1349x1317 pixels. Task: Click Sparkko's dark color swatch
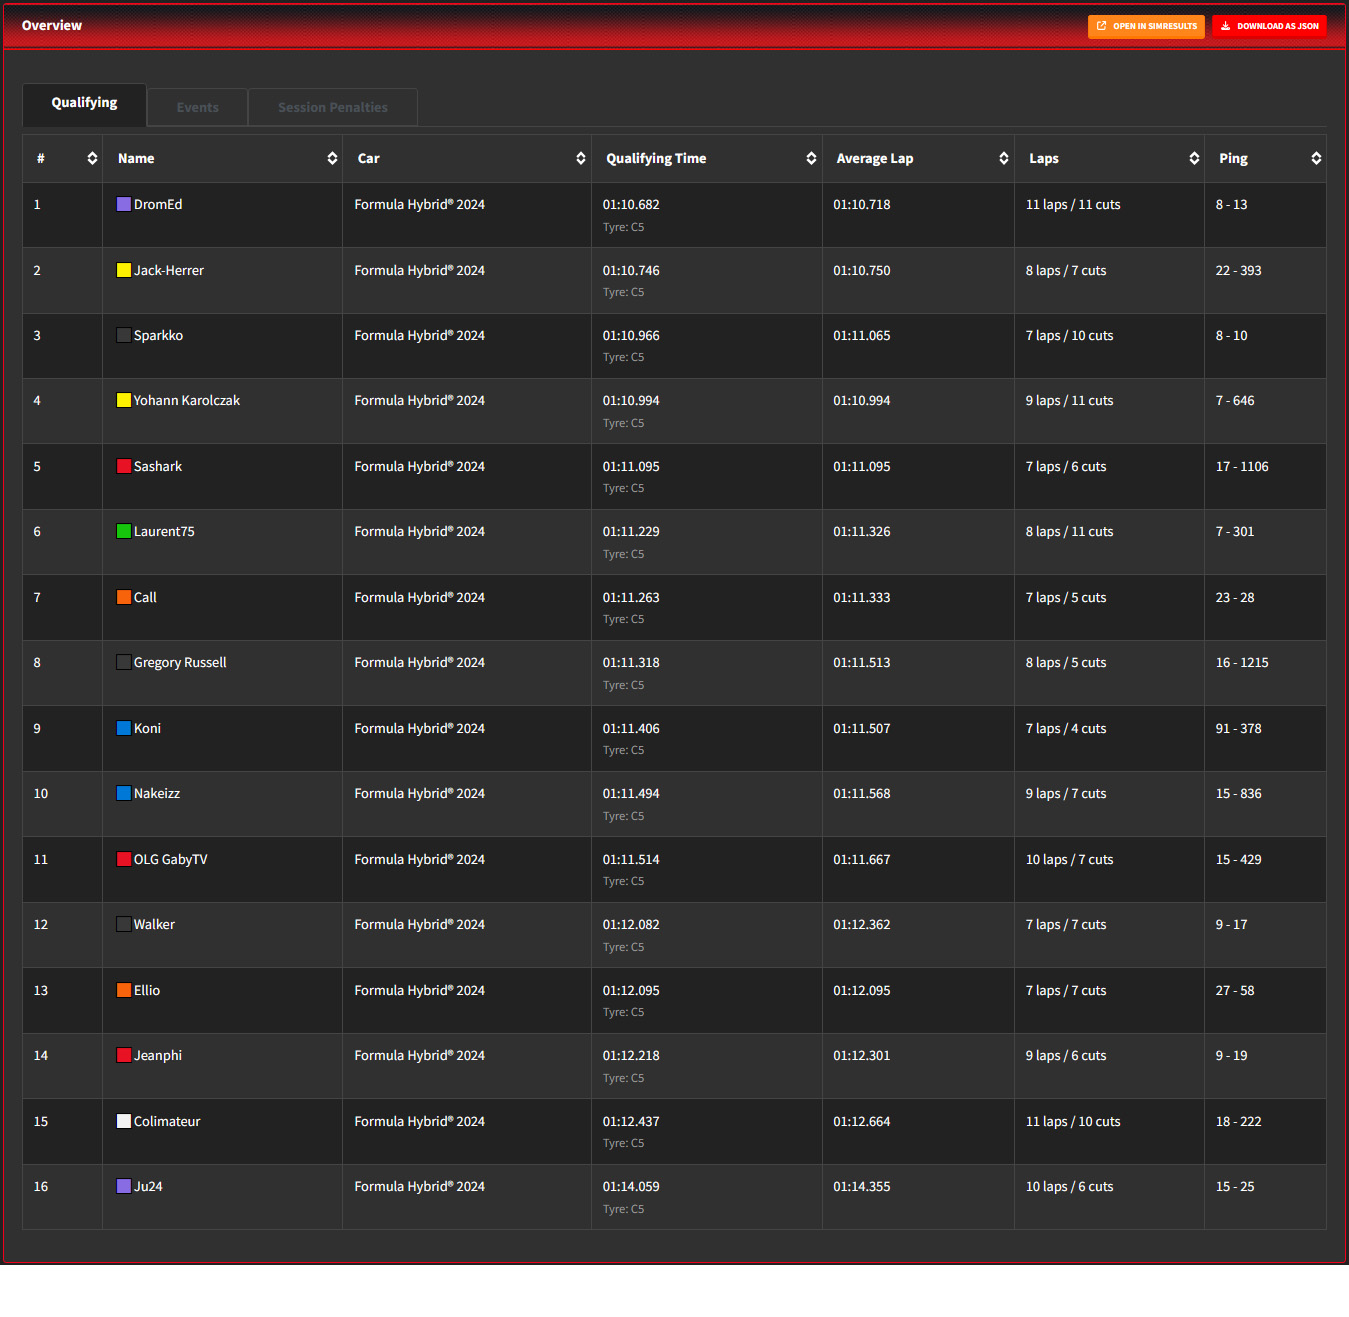[124, 335]
